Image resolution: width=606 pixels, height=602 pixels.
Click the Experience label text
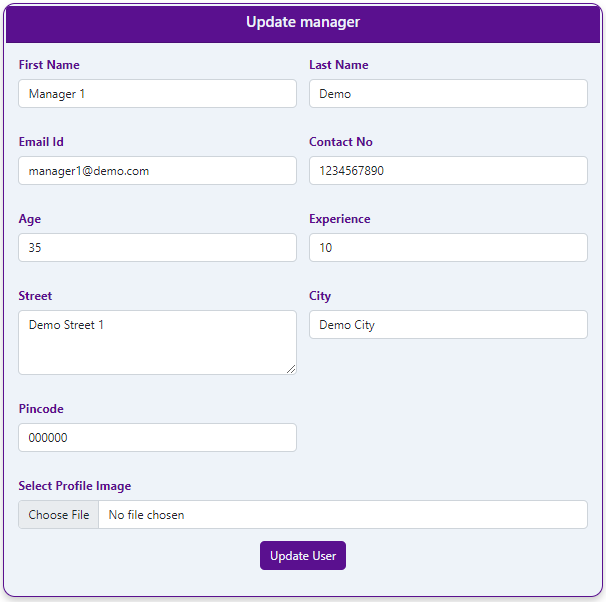tap(340, 219)
